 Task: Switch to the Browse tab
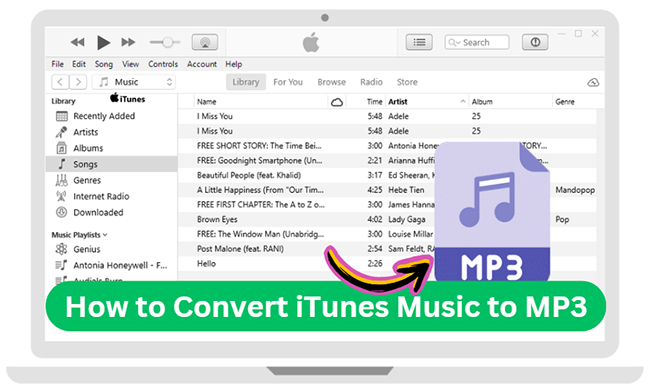pyautogui.click(x=332, y=82)
